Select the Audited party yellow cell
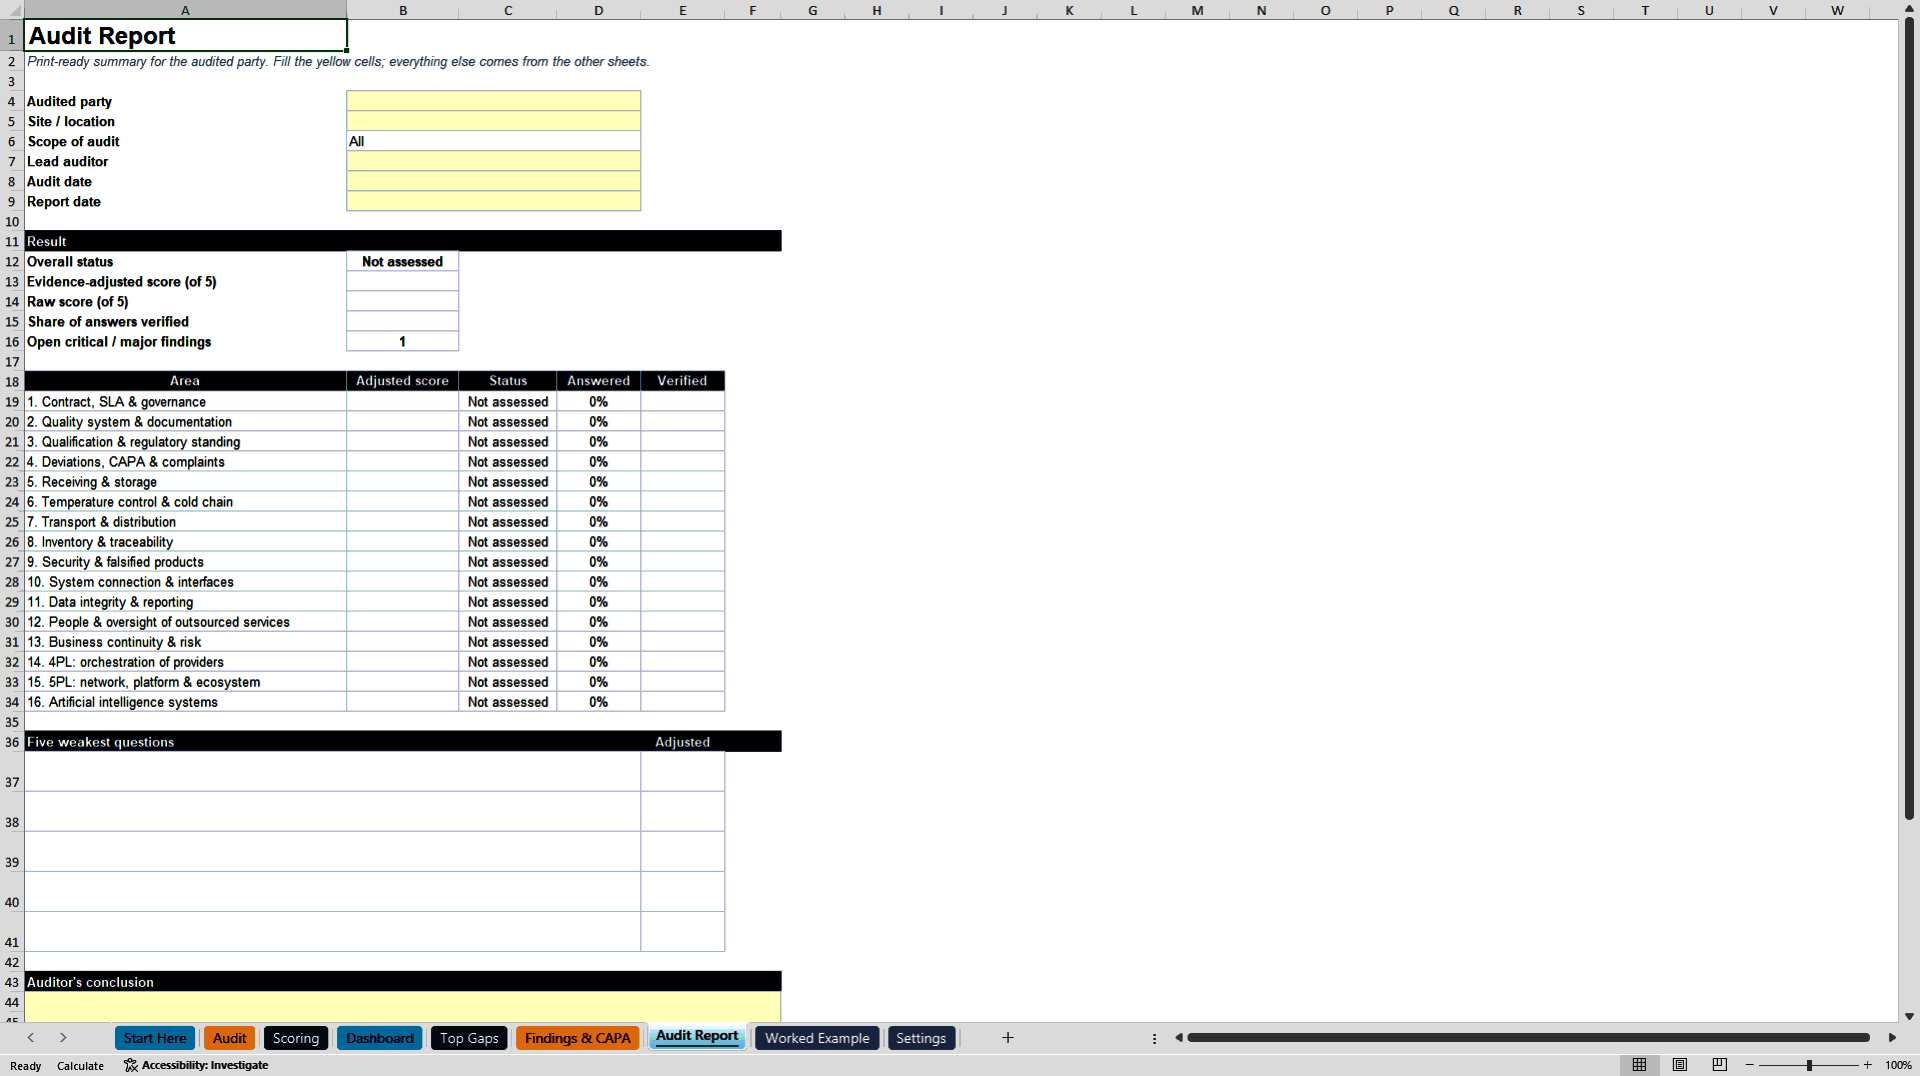This screenshot has height=1076, width=1920. click(493, 101)
